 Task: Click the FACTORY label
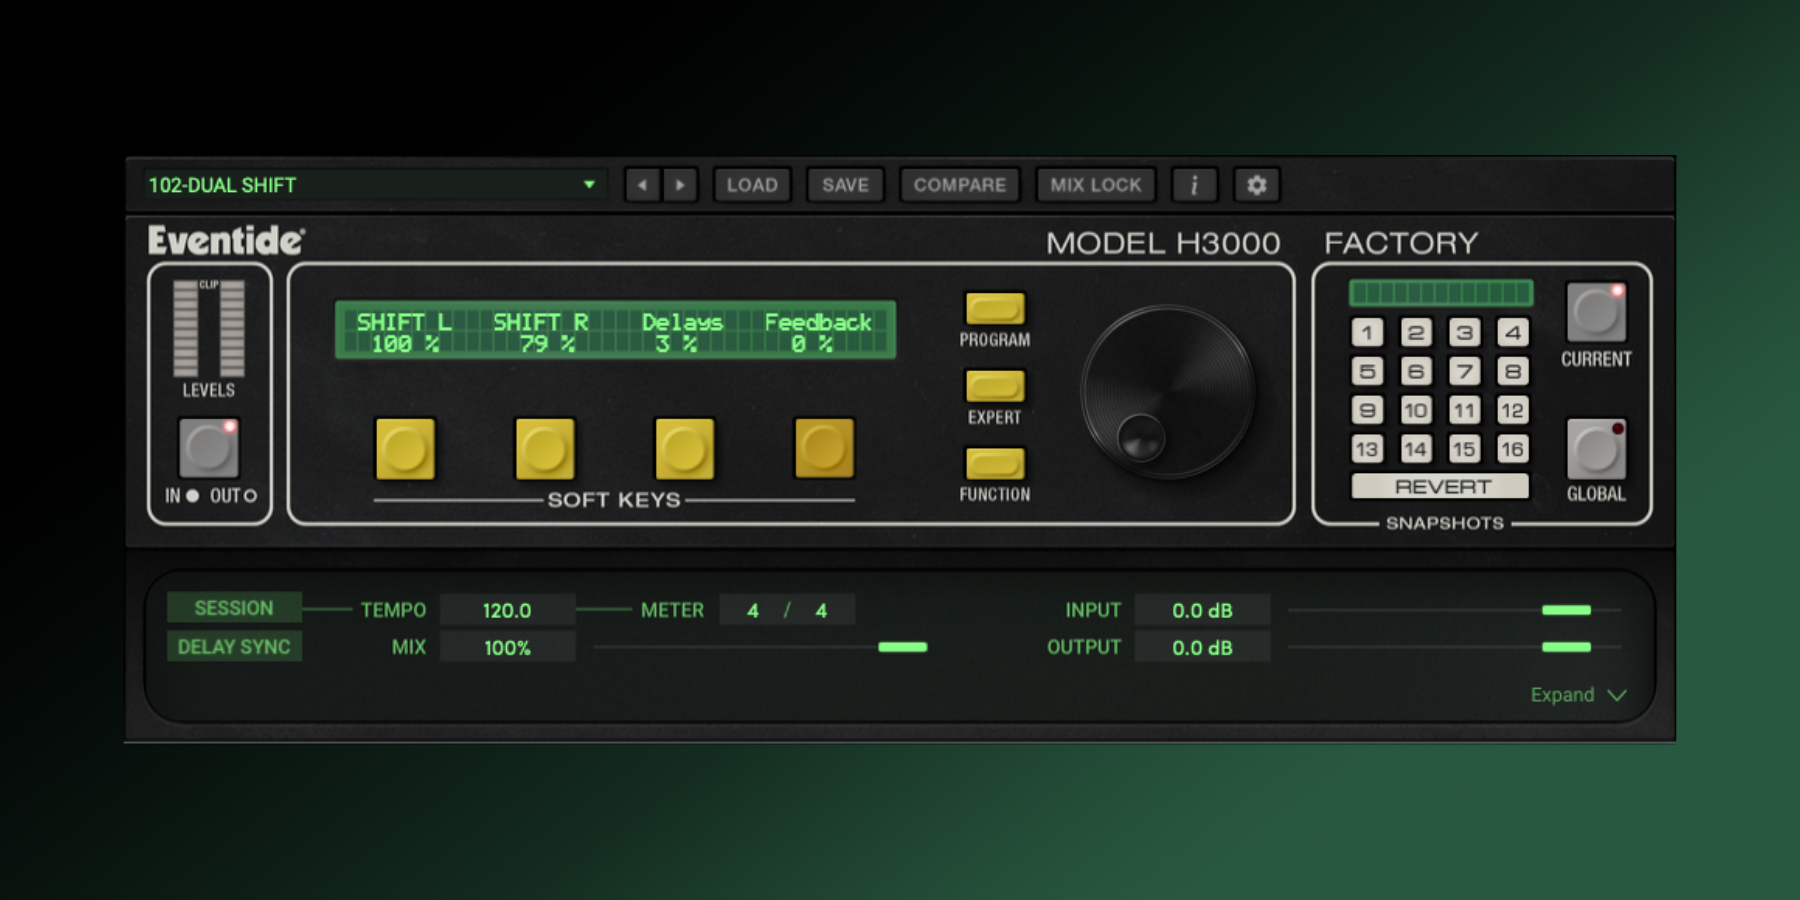pos(1401,243)
